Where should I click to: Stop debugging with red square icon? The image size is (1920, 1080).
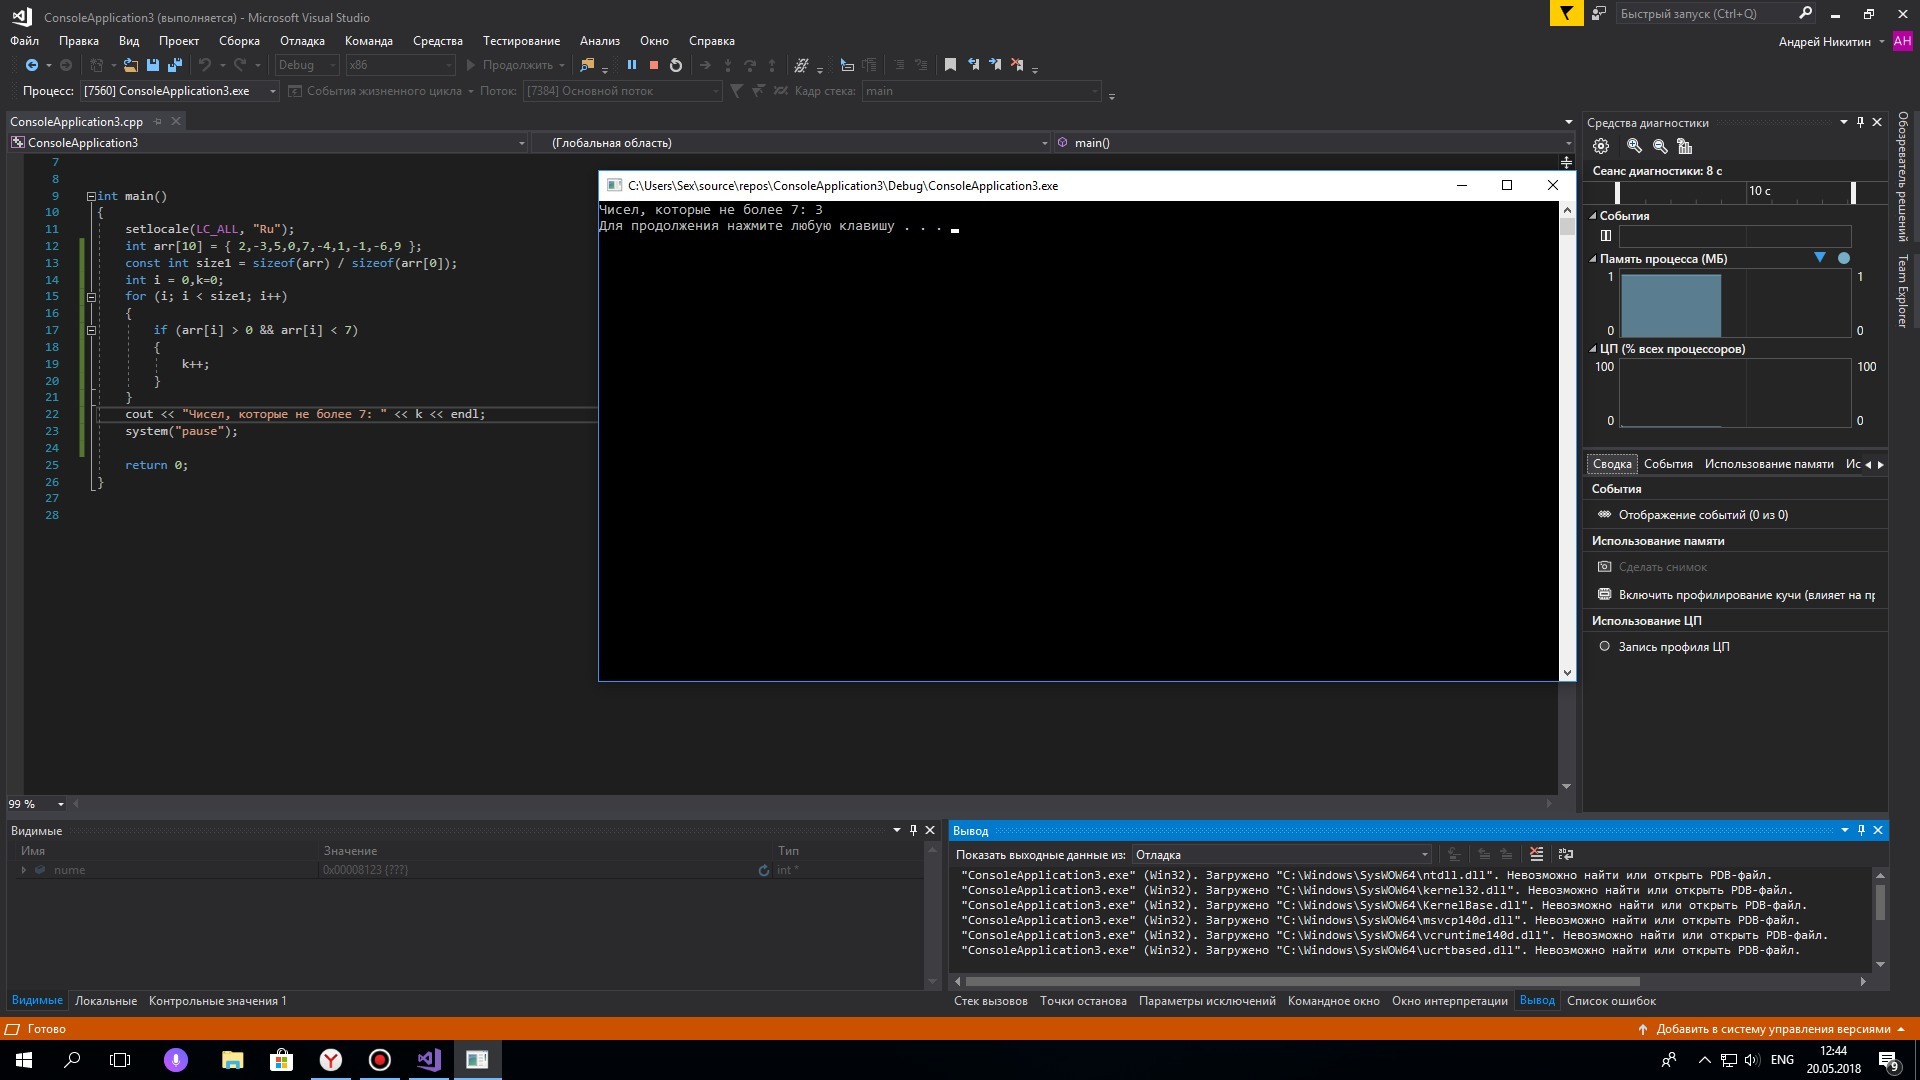click(653, 65)
